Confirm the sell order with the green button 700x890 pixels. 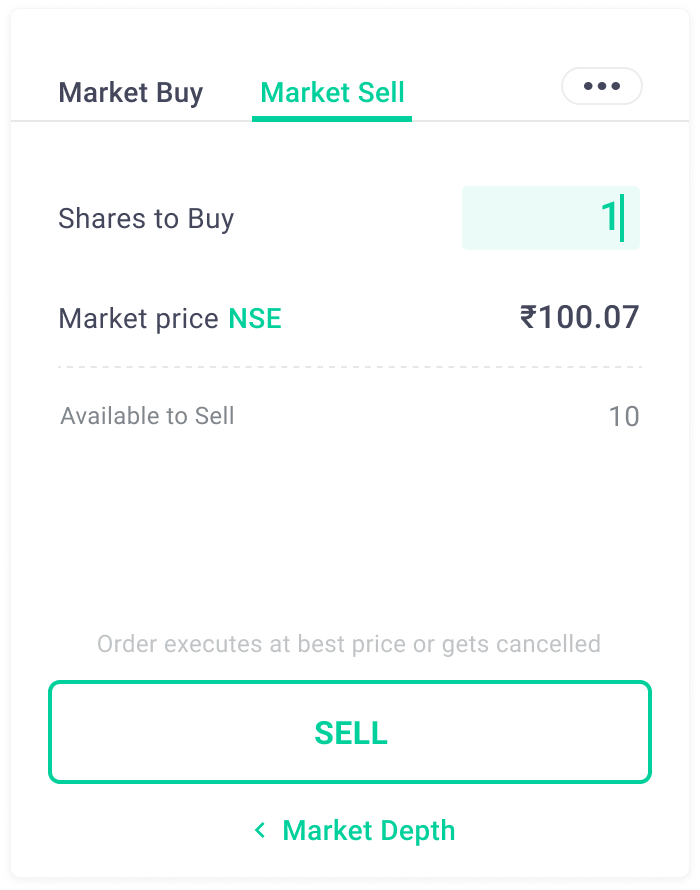(x=349, y=733)
